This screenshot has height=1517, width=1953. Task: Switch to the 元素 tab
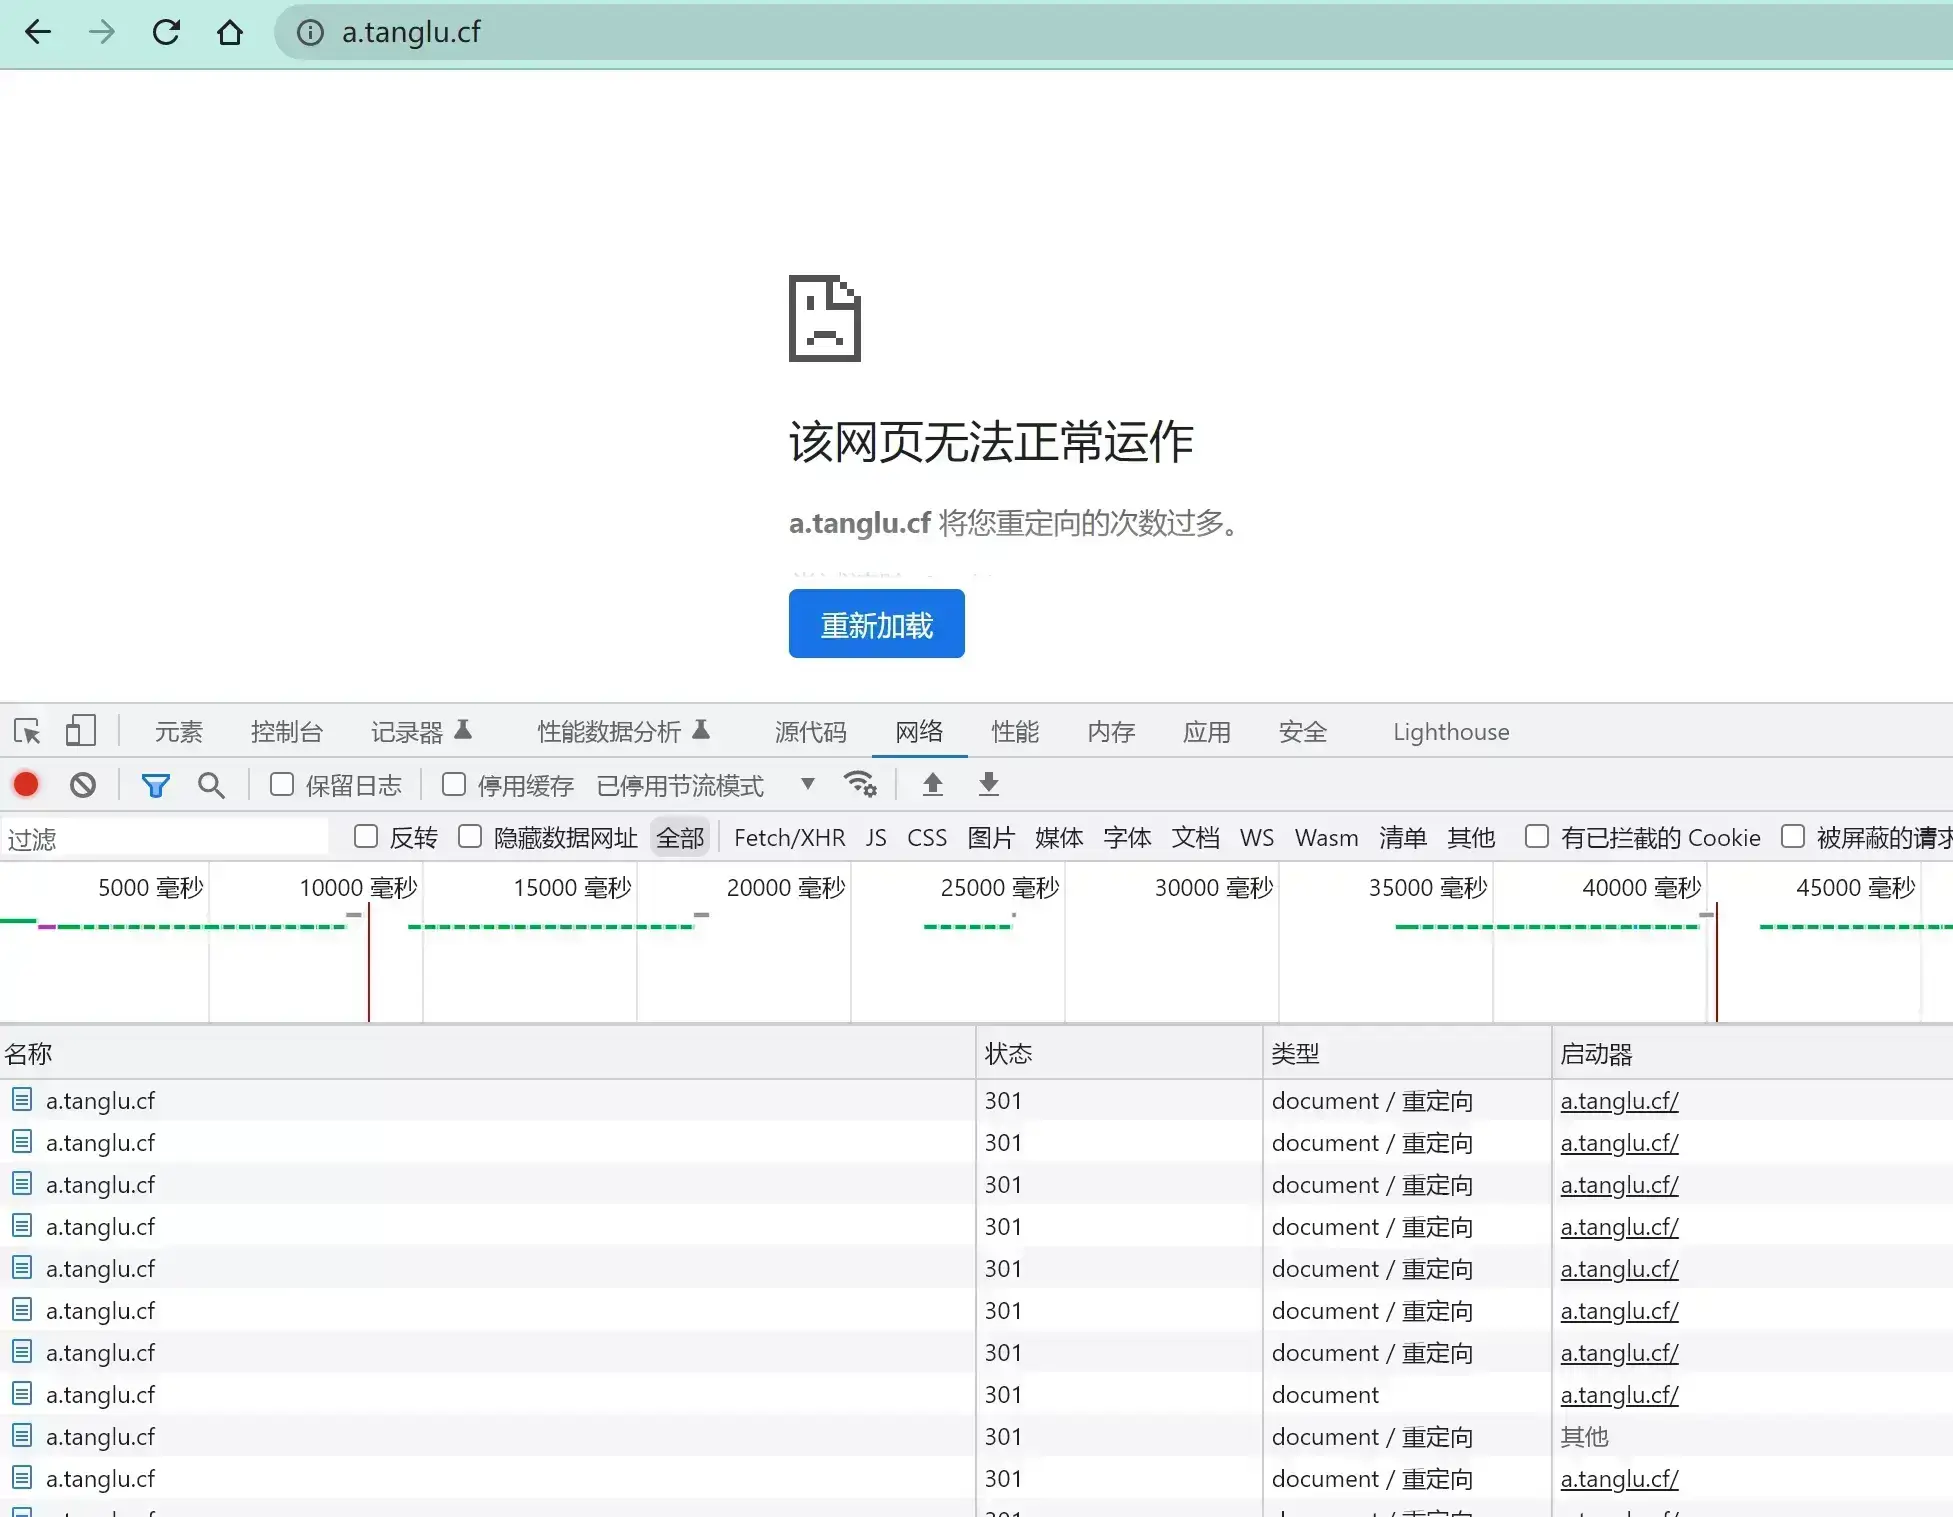pos(179,732)
